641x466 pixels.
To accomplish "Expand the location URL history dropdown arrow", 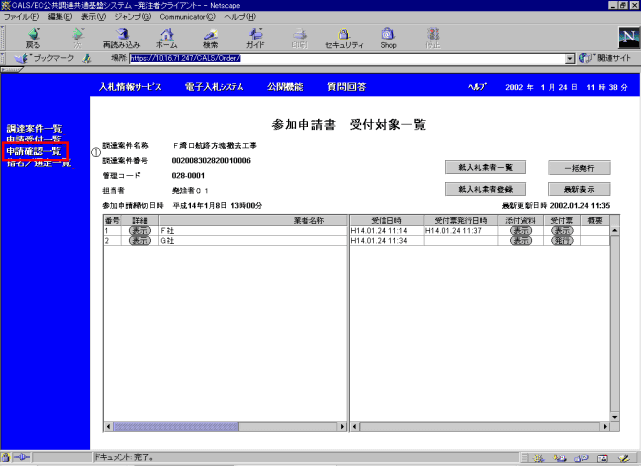I will [570, 59].
